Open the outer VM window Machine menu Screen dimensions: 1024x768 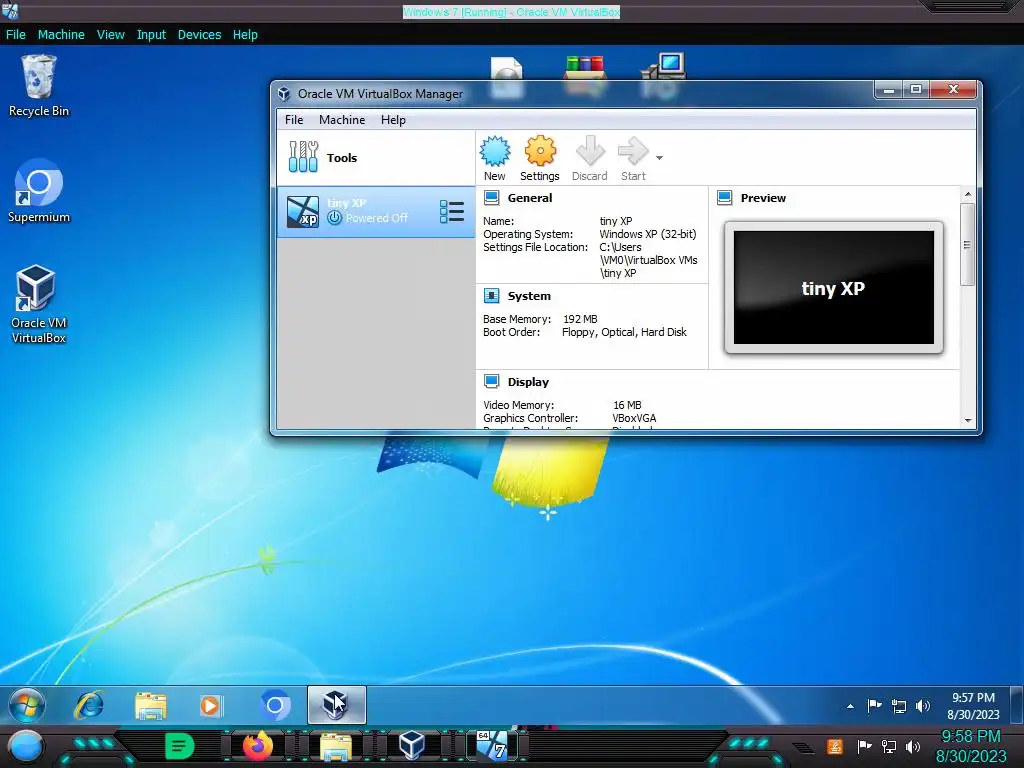61,35
